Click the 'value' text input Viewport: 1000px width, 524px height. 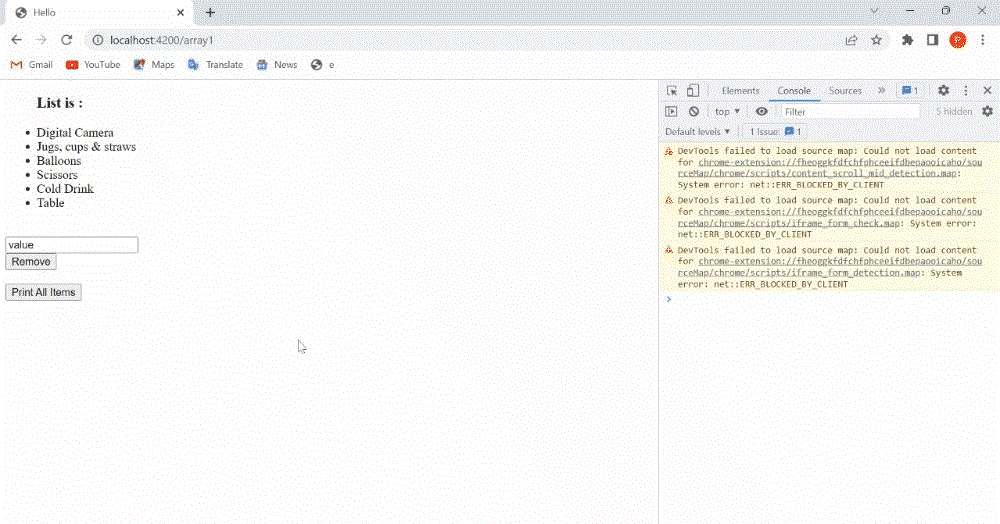pos(71,245)
